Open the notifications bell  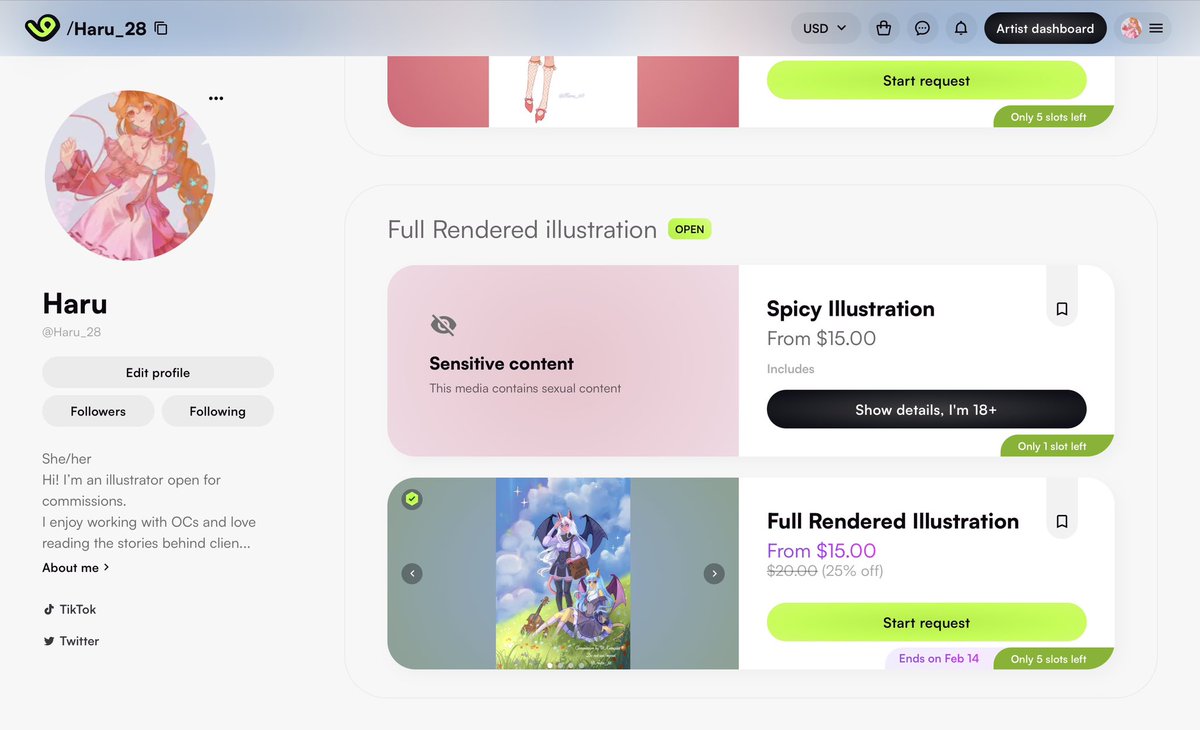961,28
